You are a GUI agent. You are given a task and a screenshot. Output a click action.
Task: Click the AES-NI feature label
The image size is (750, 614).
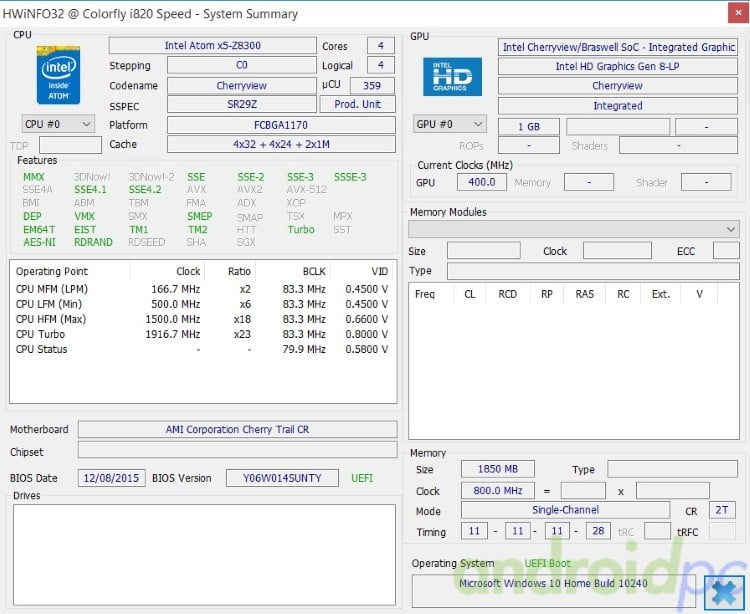click(x=39, y=242)
